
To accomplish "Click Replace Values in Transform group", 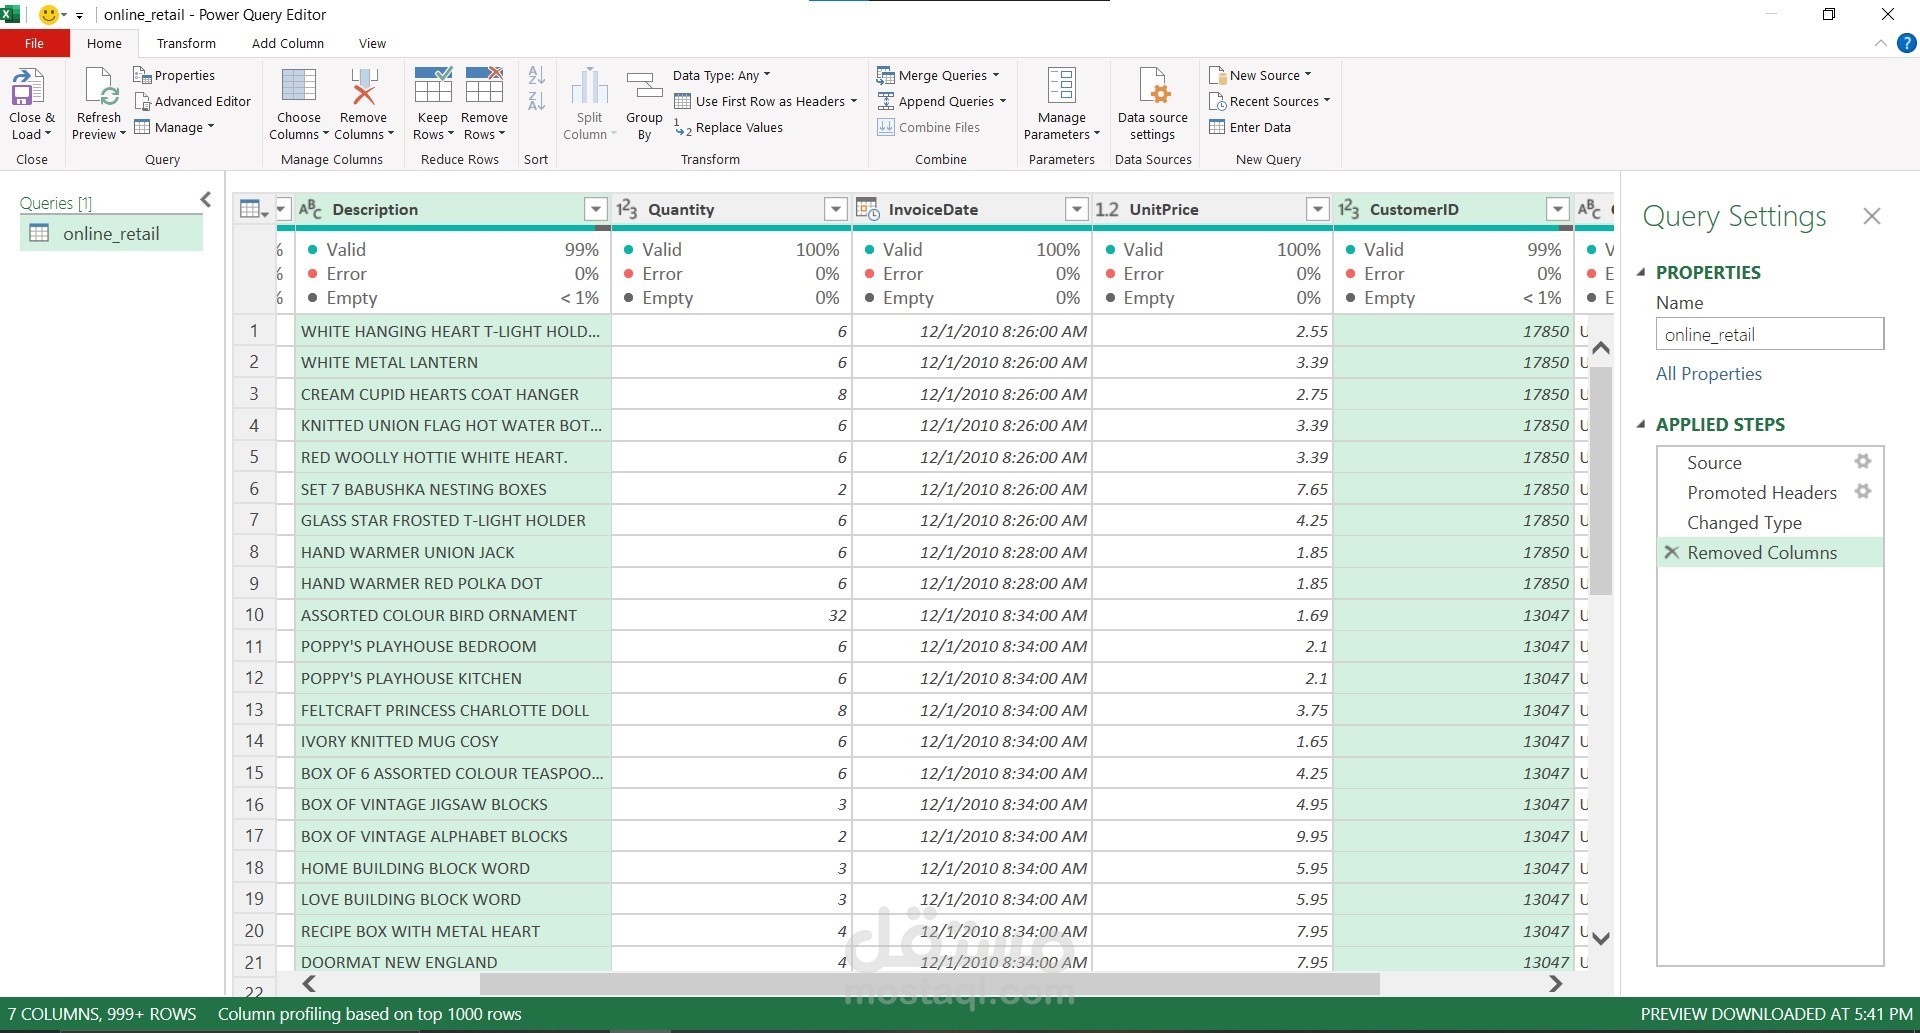I will click(728, 127).
